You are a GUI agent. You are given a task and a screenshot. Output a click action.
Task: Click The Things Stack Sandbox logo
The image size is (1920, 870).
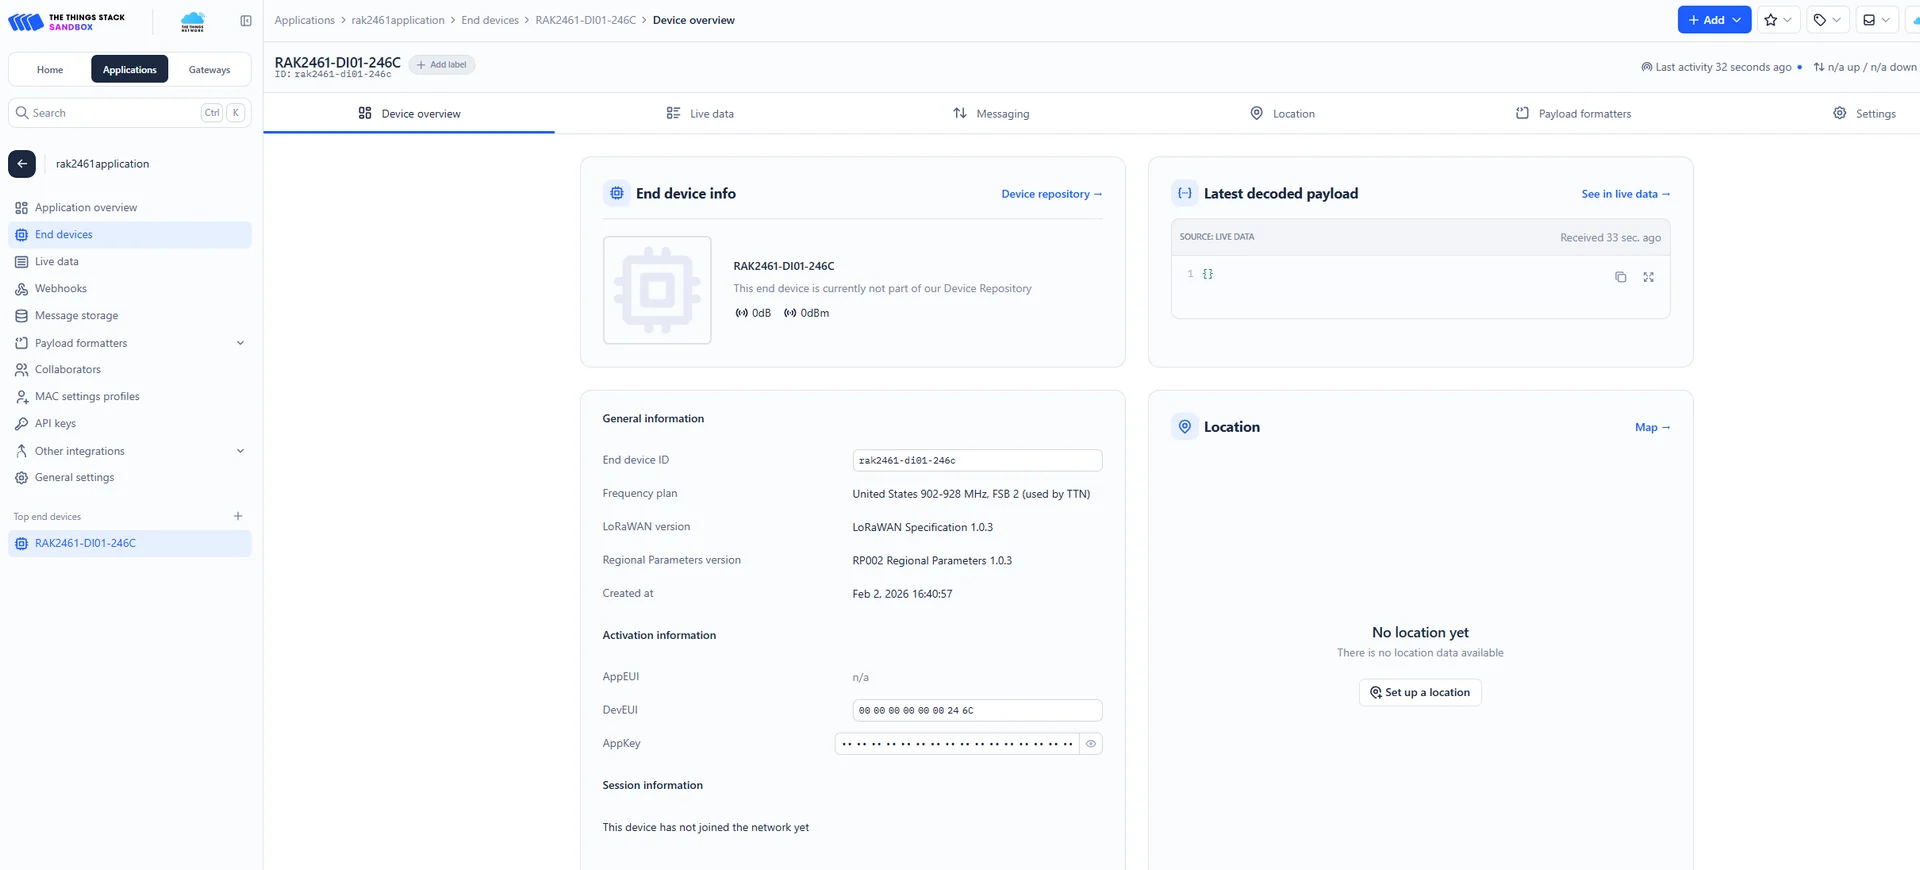click(x=67, y=21)
